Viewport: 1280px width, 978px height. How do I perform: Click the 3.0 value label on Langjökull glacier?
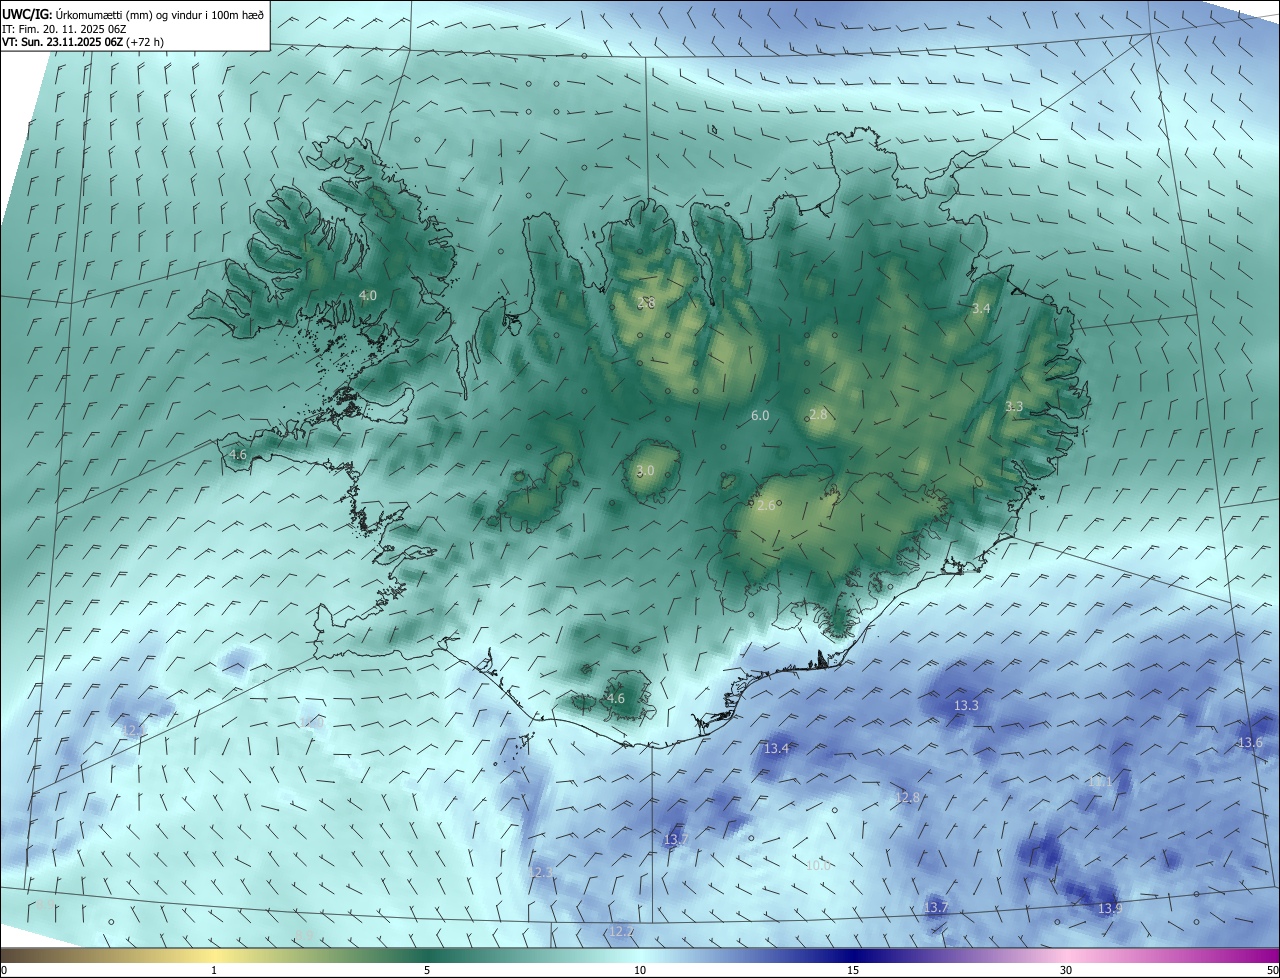(645, 470)
